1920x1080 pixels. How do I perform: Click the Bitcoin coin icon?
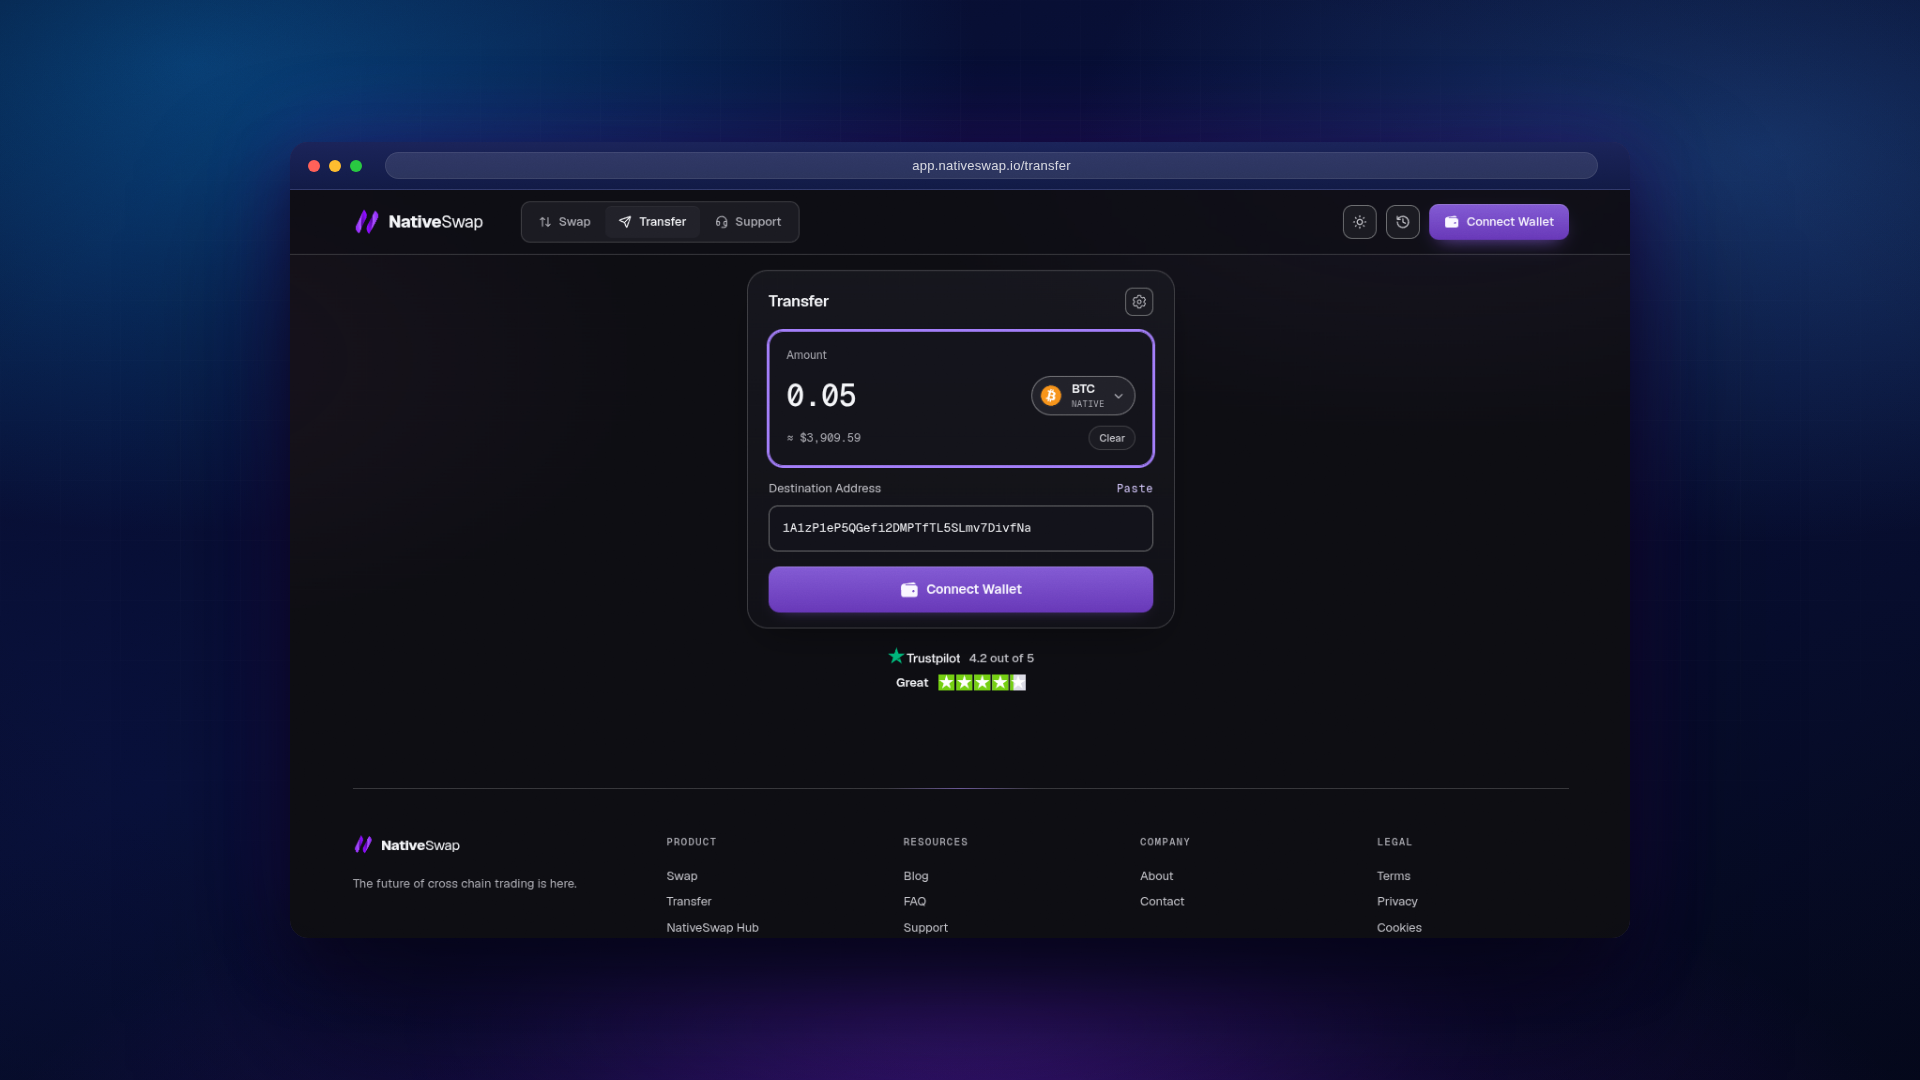click(x=1051, y=396)
